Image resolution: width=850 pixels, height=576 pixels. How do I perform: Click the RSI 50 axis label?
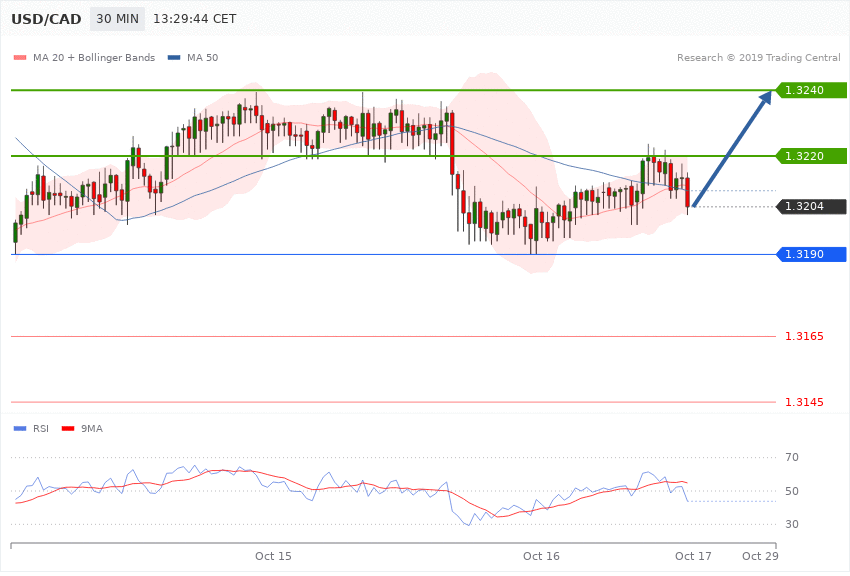[792, 491]
